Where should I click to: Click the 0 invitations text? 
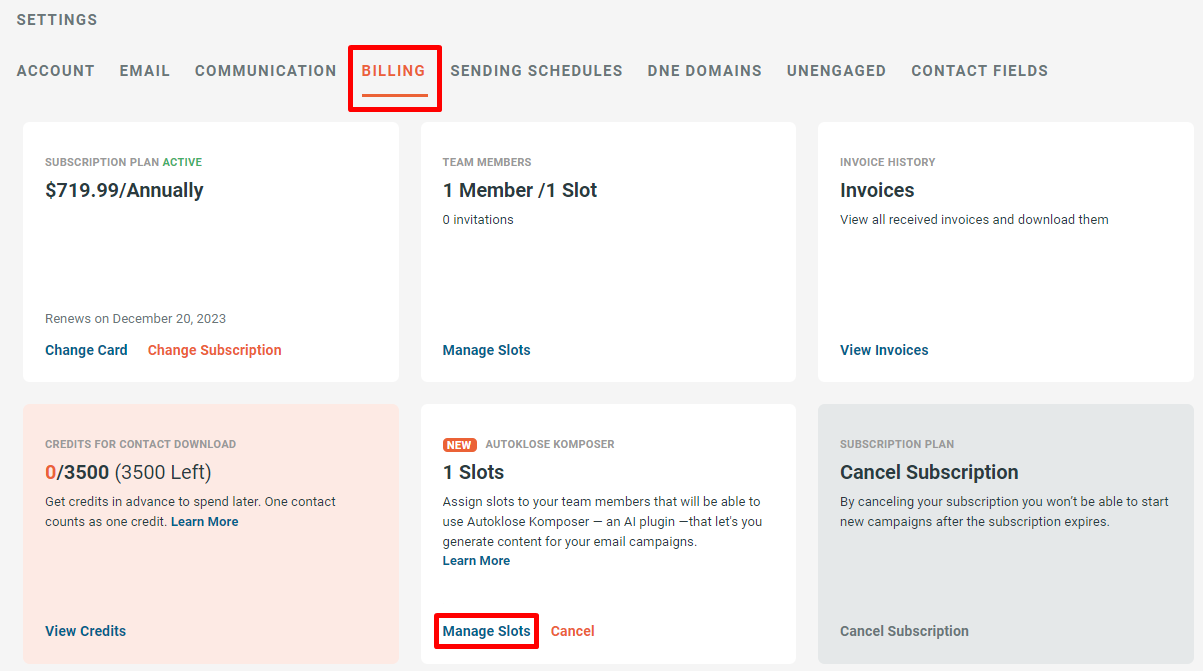point(478,219)
